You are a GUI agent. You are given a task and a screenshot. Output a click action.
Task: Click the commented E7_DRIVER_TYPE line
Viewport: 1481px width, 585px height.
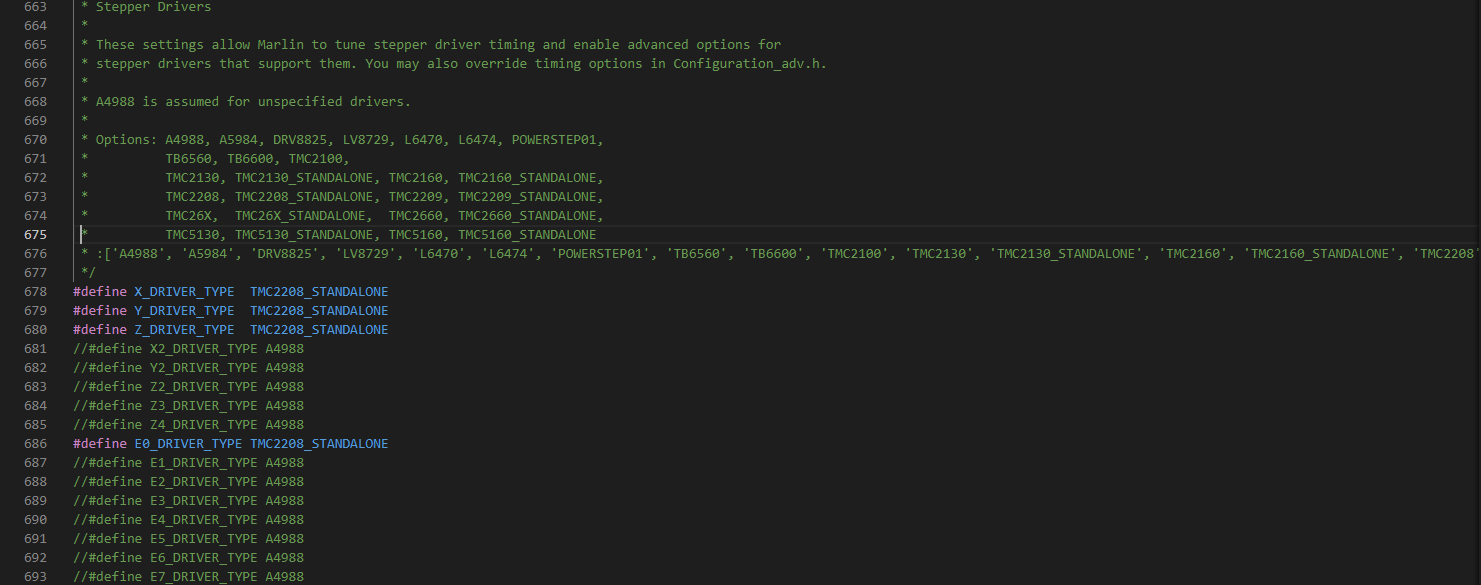(x=188, y=577)
